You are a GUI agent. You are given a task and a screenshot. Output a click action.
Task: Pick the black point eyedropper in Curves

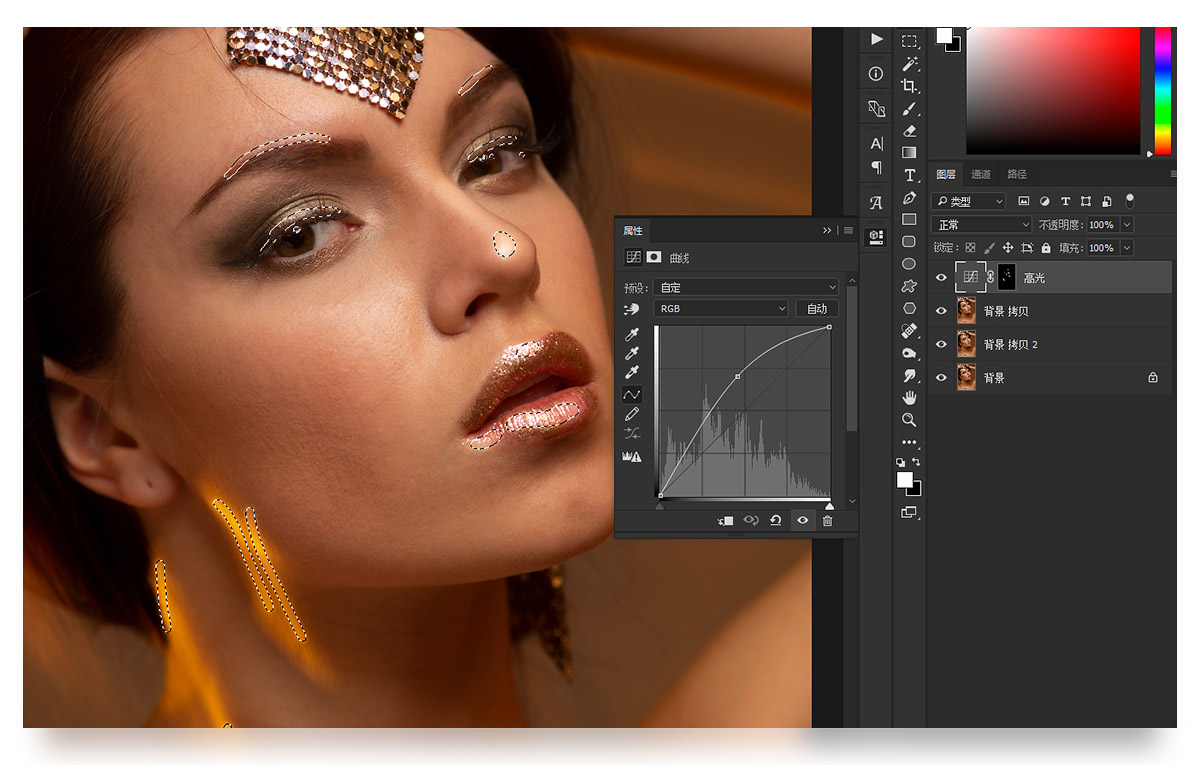pyautogui.click(x=632, y=335)
